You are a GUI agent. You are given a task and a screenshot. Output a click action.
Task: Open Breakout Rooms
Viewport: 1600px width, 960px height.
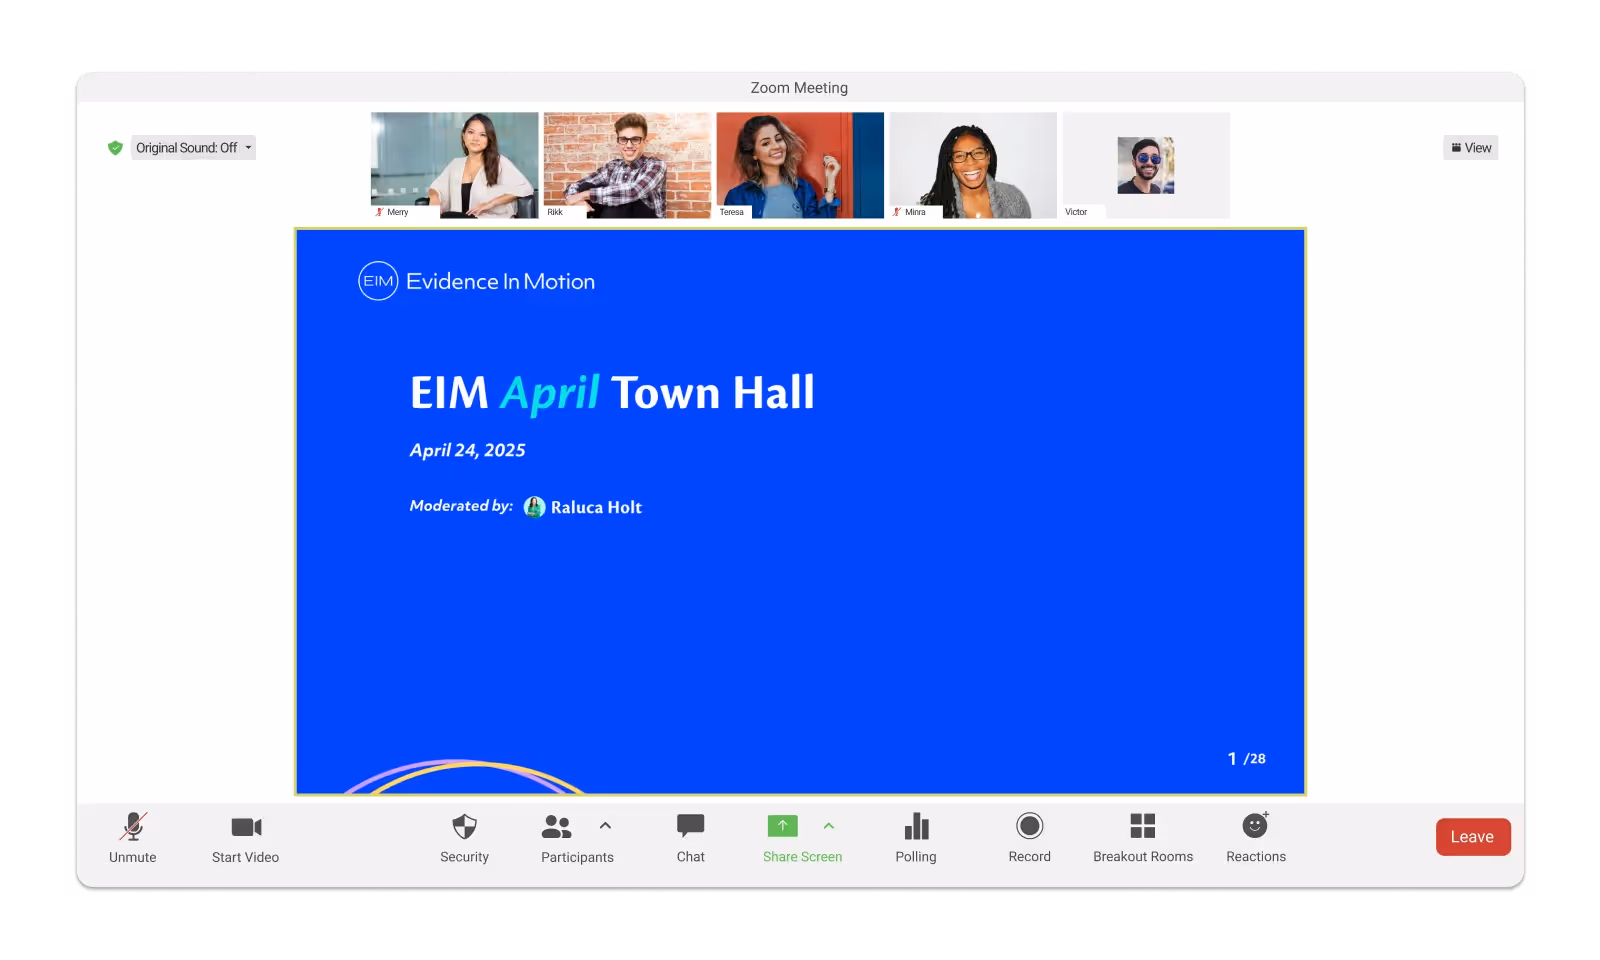pos(1143,838)
